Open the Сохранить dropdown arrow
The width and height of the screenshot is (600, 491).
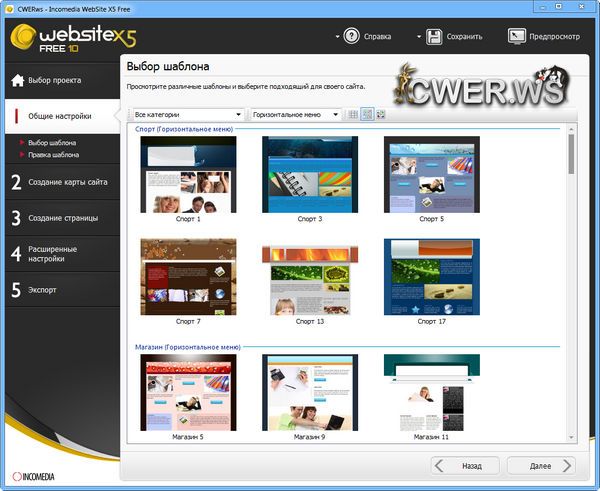click(x=419, y=37)
